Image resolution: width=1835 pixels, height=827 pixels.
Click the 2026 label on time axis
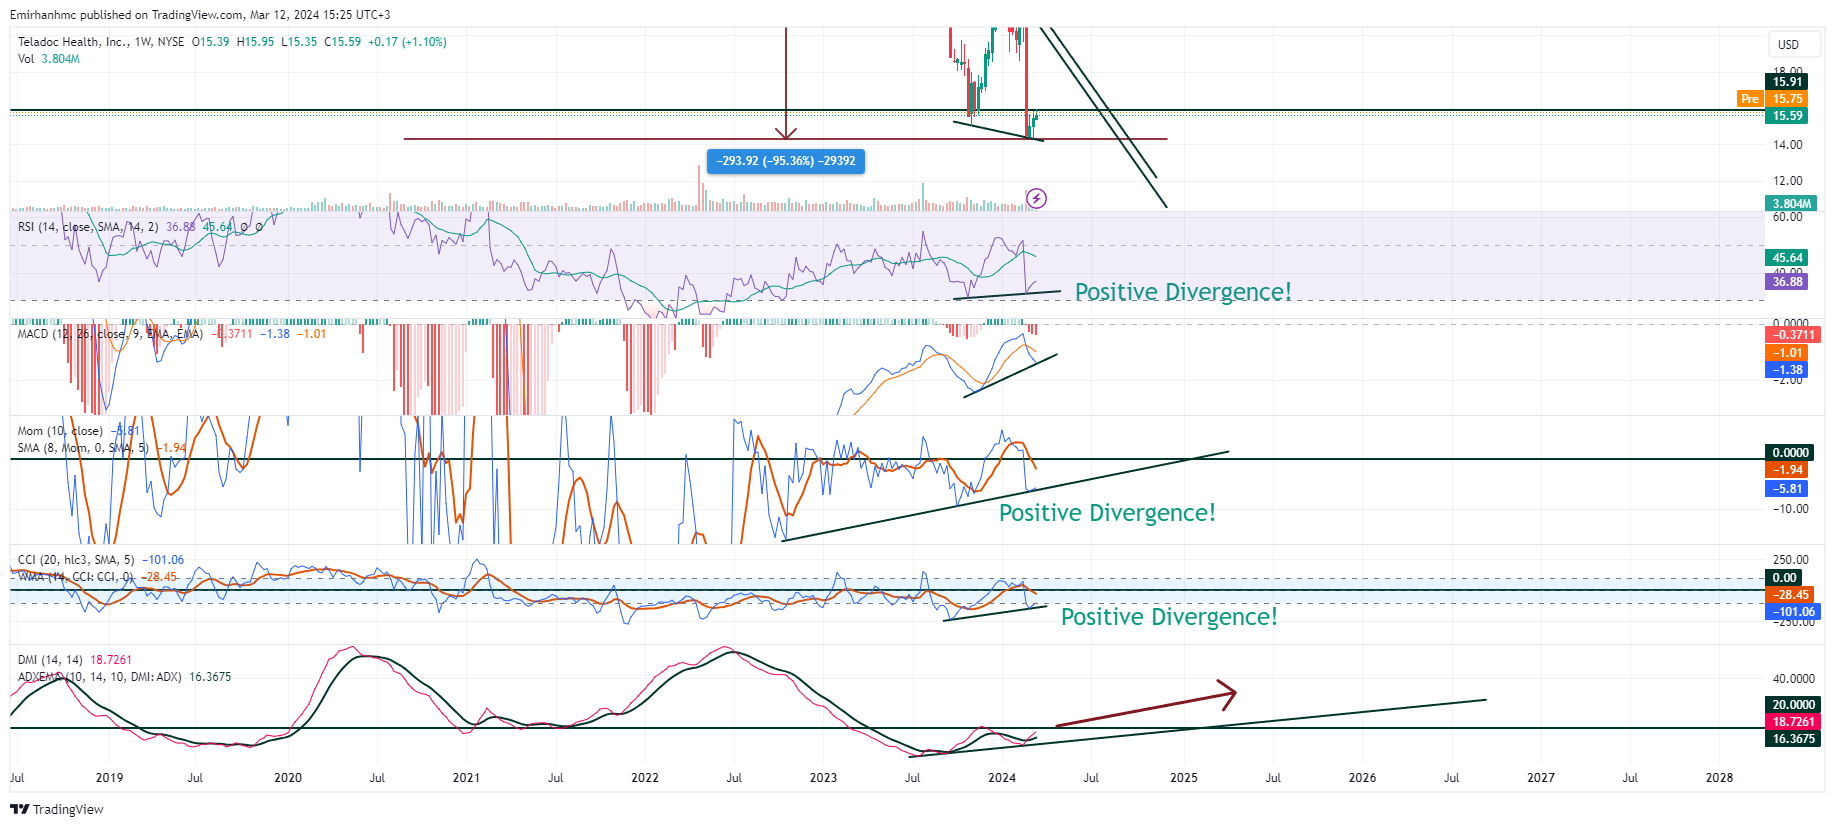point(1362,778)
